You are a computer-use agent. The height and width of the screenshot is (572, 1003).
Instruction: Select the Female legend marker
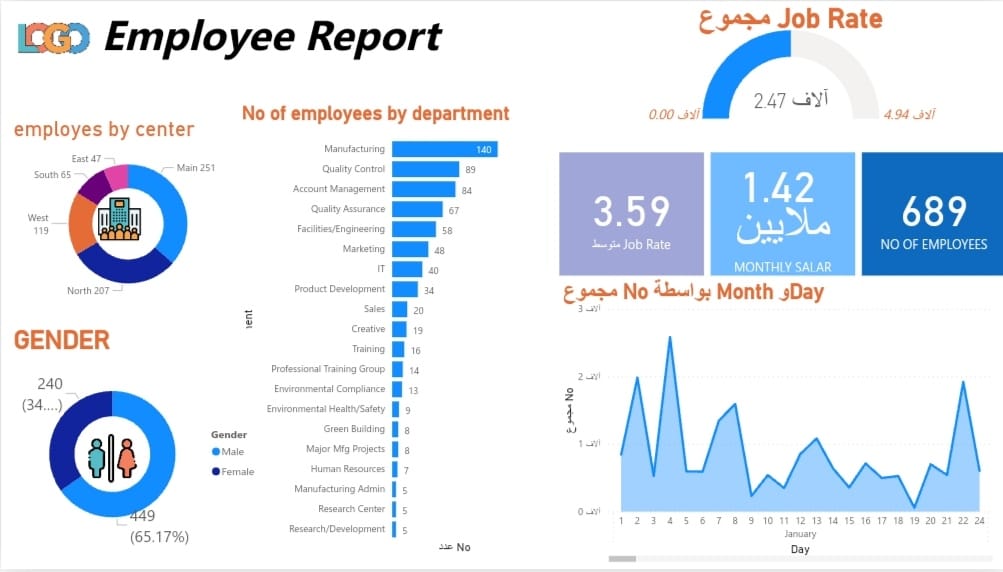(215, 471)
